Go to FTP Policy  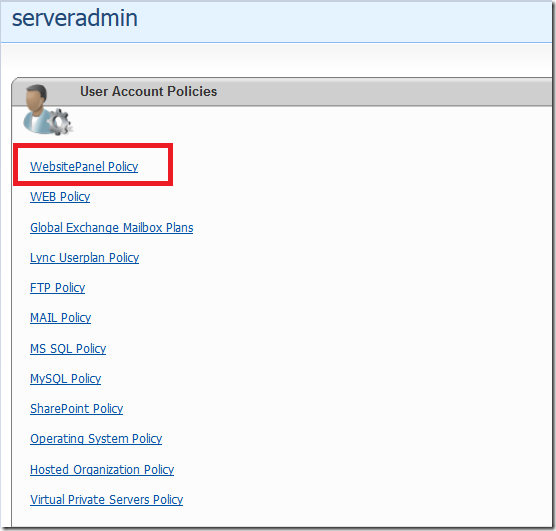coord(57,288)
